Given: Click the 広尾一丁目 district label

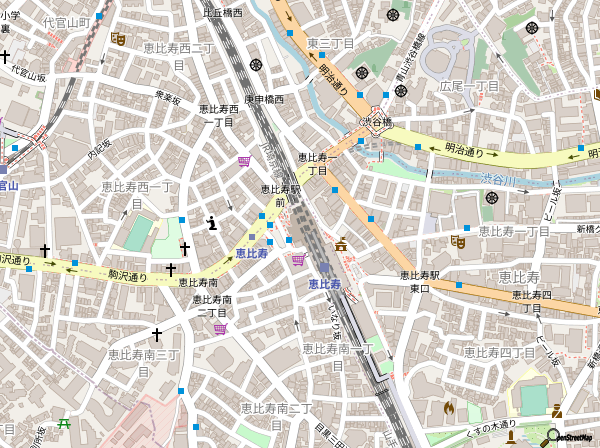Looking at the screenshot, I should point(468,86).
